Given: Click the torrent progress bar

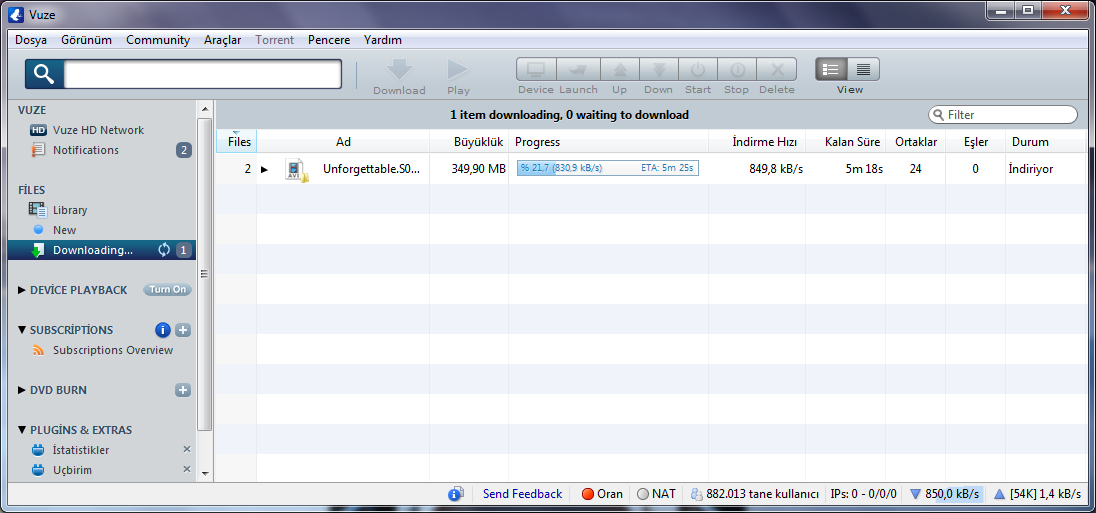Looking at the screenshot, I should coord(607,168).
